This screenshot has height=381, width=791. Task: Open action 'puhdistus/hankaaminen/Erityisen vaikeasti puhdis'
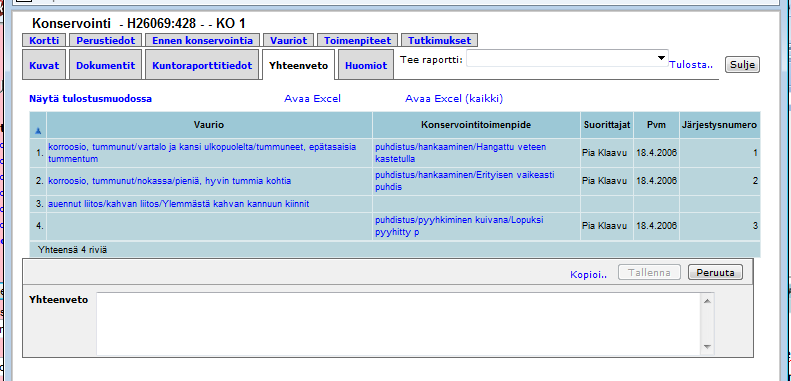[465, 181]
